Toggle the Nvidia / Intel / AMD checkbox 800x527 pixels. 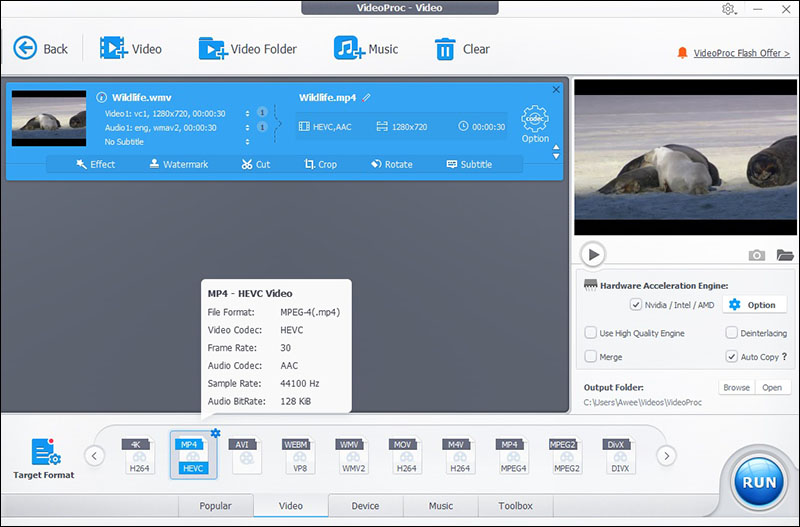(x=636, y=304)
